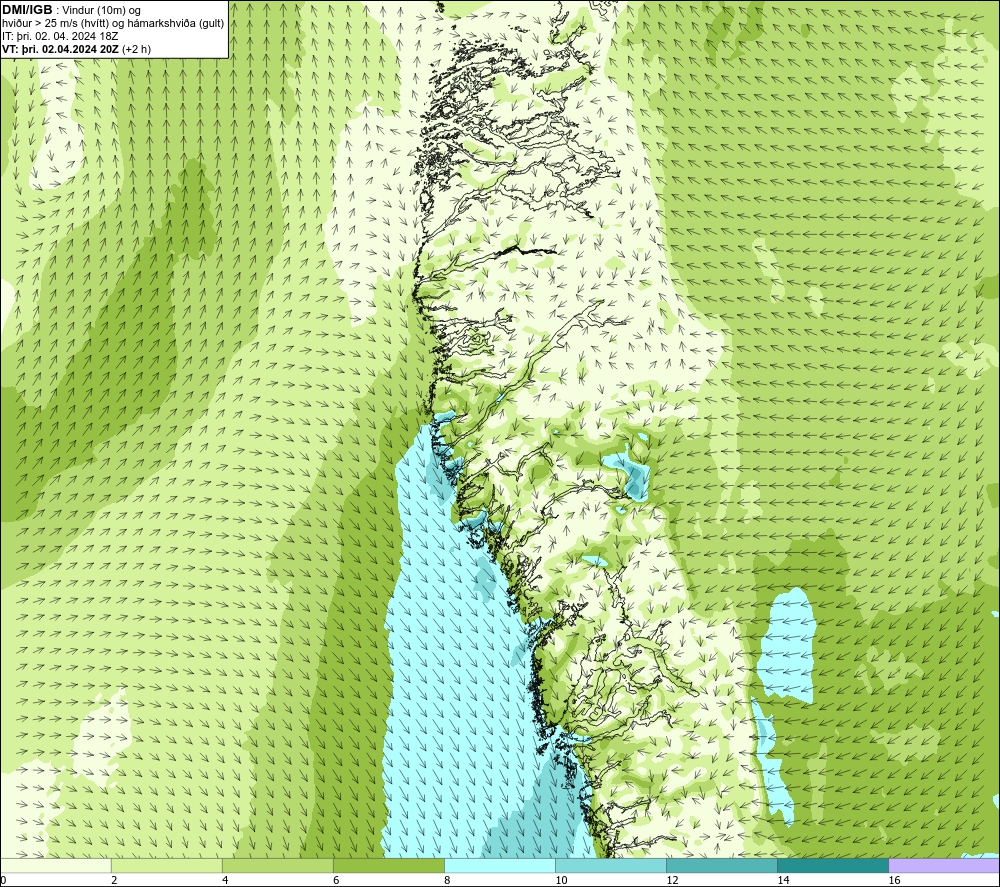
Task: Click the DMI/IGB title text
Action: pos(27,10)
